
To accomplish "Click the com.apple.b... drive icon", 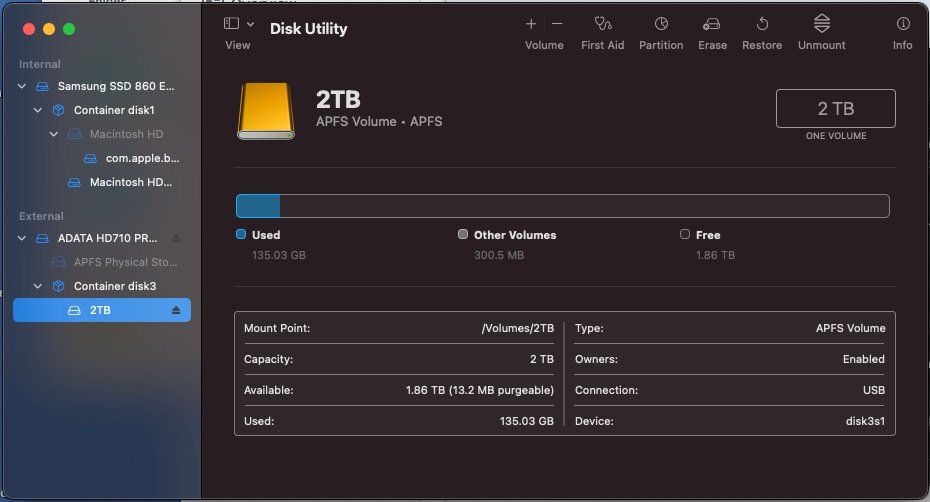I will click(x=90, y=158).
